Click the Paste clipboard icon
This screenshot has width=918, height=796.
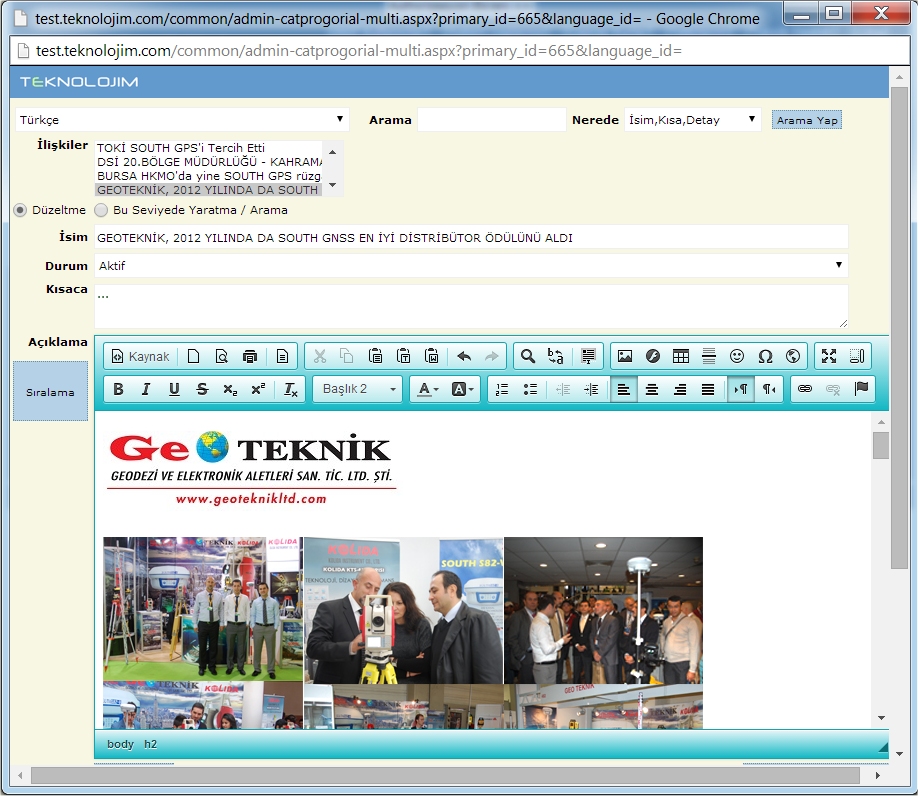click(375, 356)
